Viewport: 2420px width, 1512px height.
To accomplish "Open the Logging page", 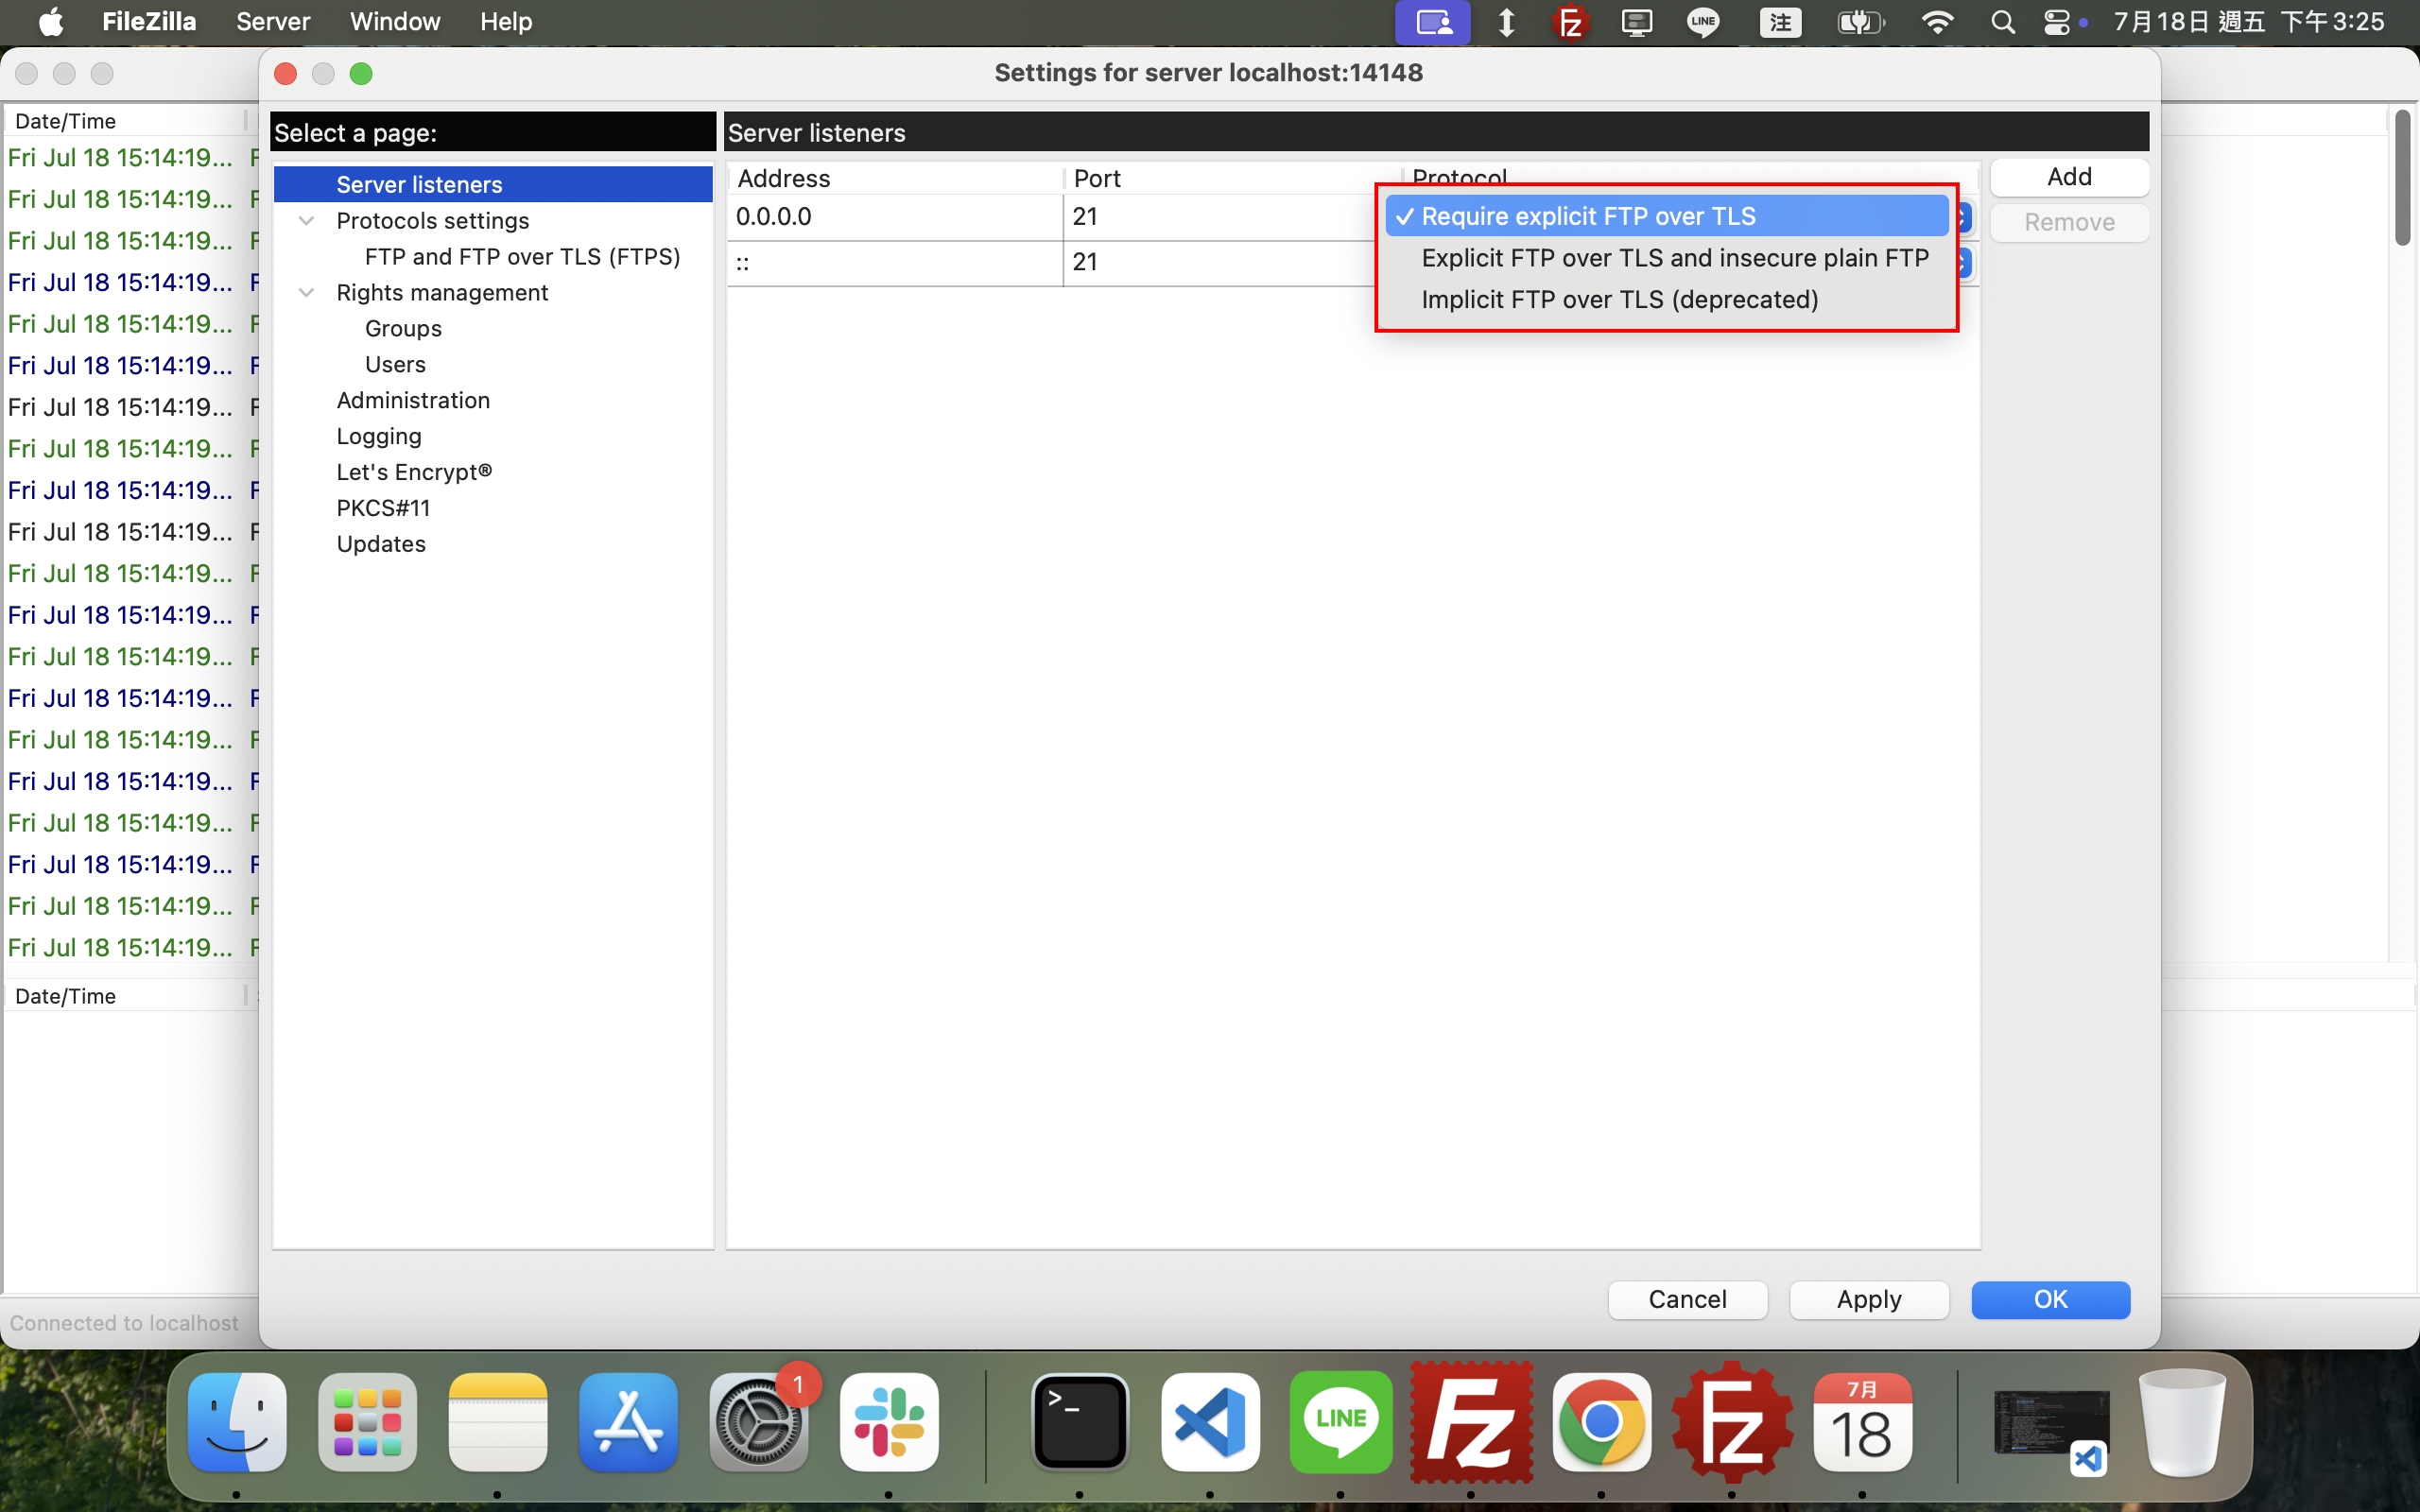I will [x=379, y=437].
